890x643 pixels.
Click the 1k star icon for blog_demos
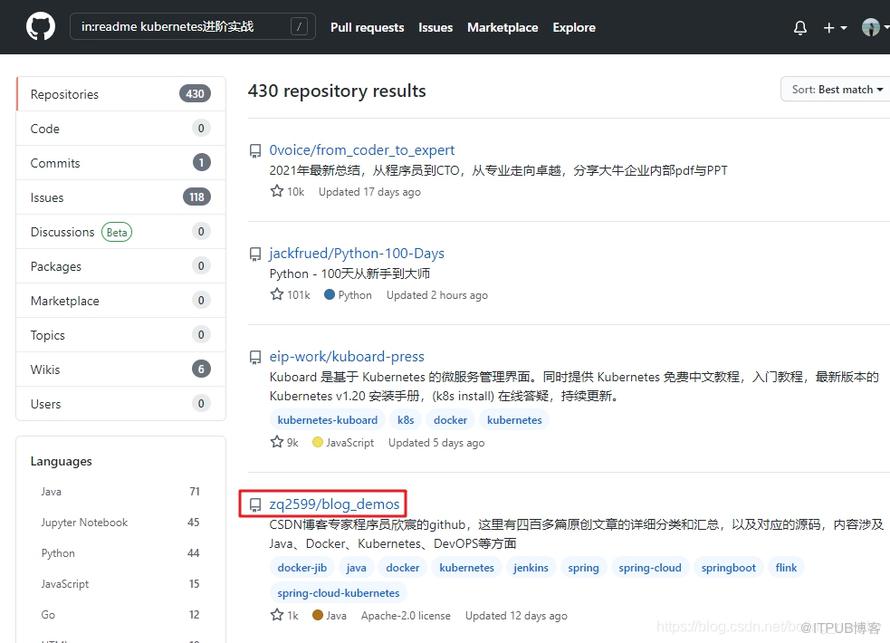coord(276,615)
